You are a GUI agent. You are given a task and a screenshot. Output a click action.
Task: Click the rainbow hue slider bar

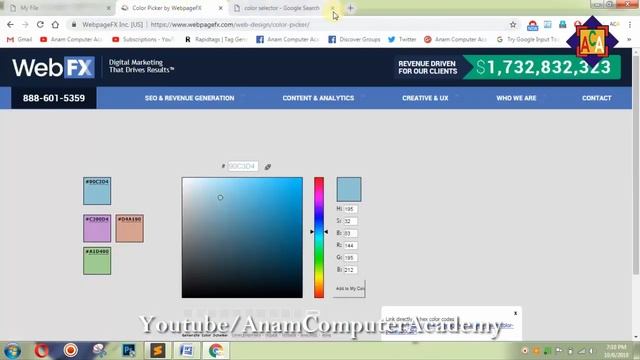click(x=319, y=238)
